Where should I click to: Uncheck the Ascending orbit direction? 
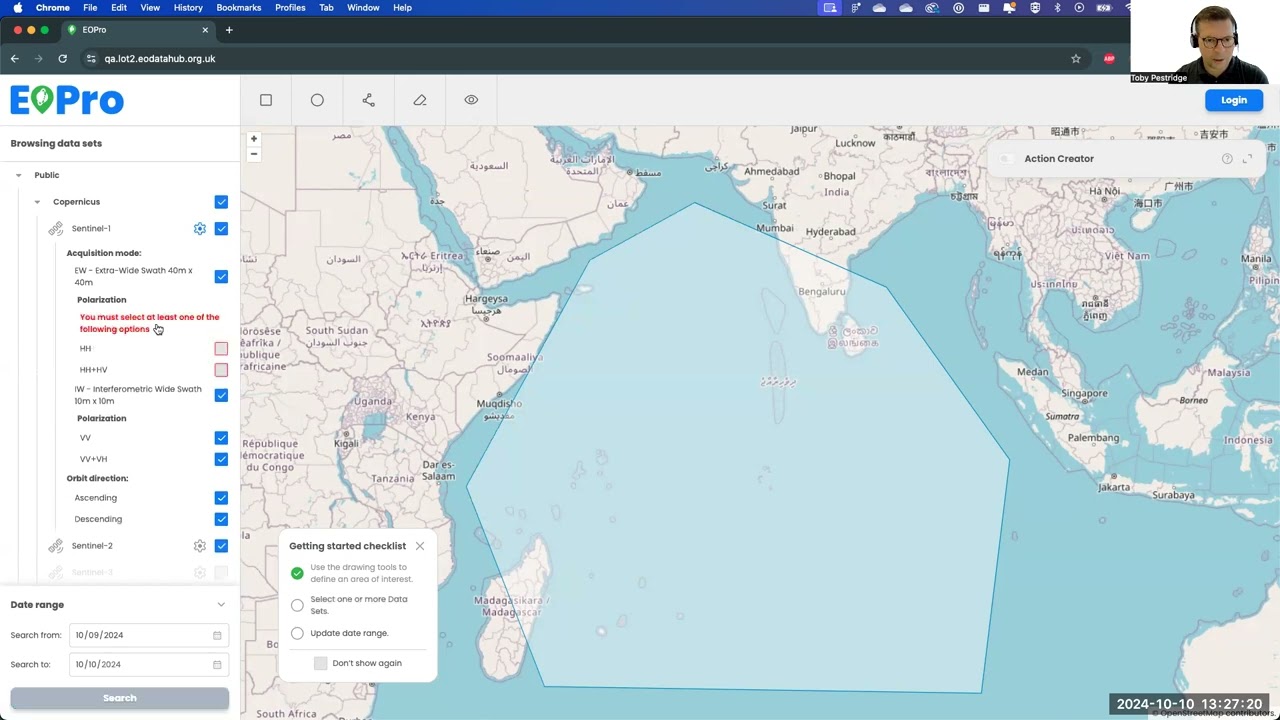221,498
